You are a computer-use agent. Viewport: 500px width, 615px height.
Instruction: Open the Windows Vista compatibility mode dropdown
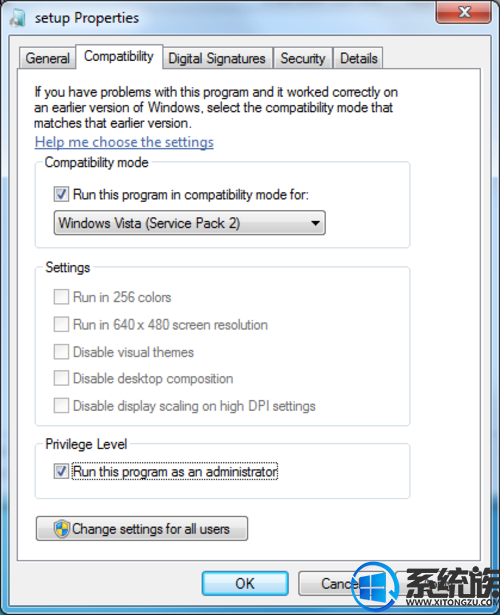[x=189, y=223]
